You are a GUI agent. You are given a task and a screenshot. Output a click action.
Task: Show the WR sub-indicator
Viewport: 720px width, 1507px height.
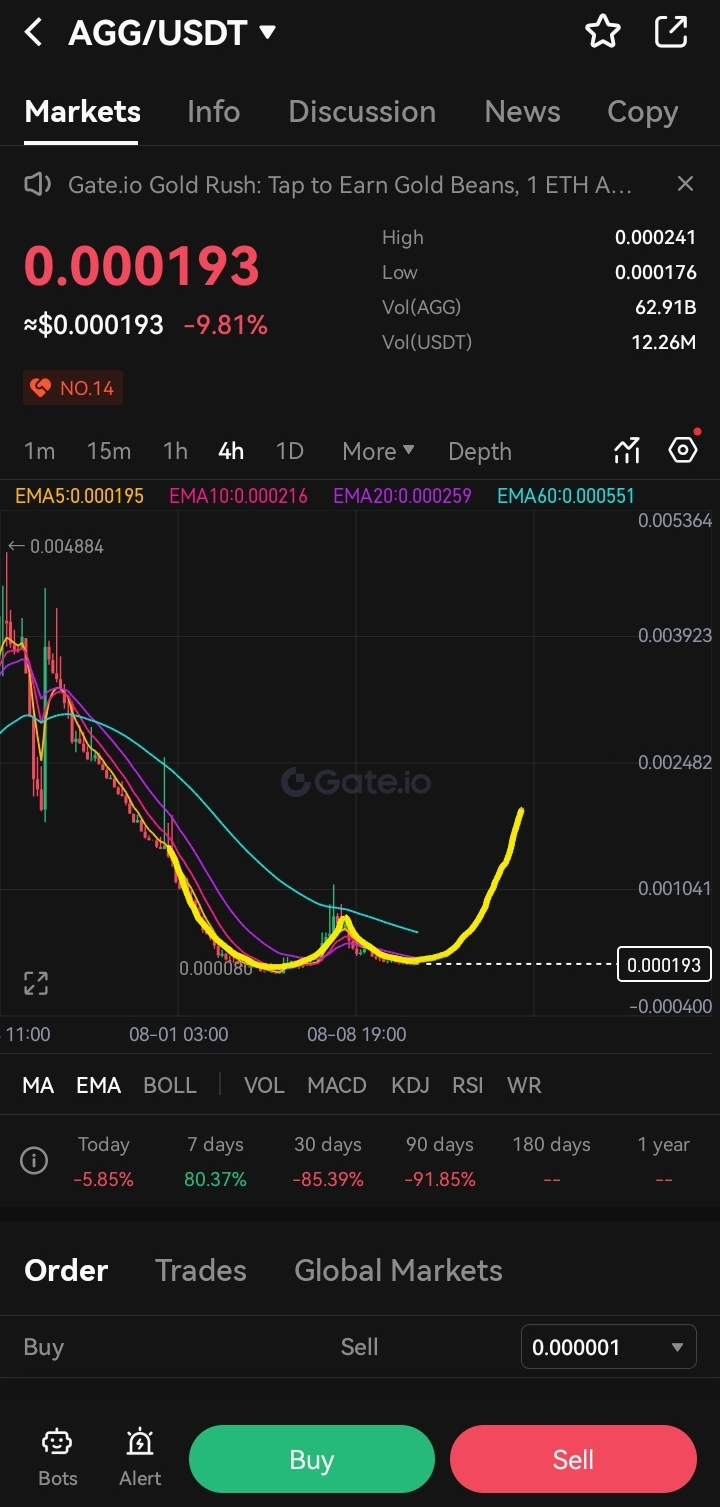(524, 1085)
